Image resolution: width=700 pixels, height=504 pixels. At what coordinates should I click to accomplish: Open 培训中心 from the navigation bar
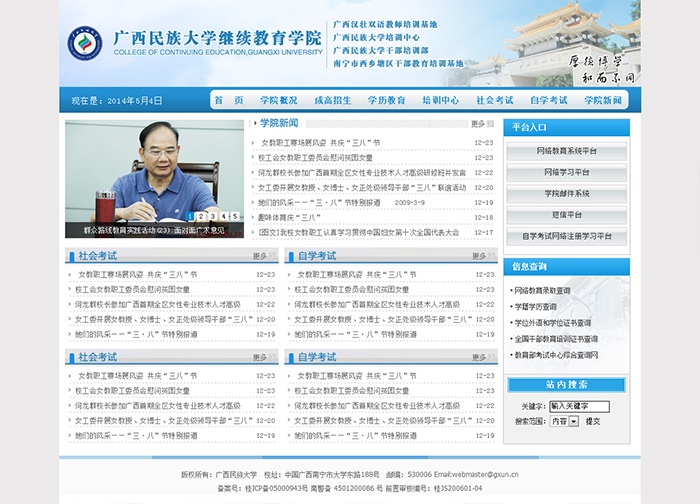click(441, 100)
